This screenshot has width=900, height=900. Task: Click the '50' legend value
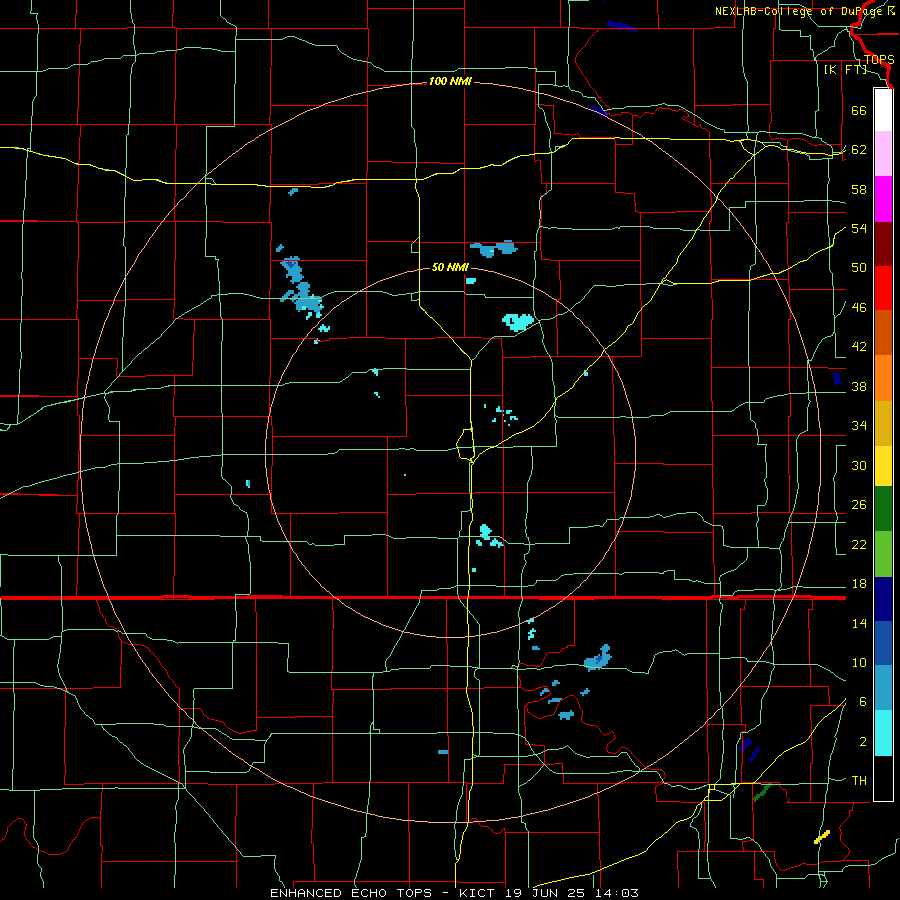tap(859, 268)
